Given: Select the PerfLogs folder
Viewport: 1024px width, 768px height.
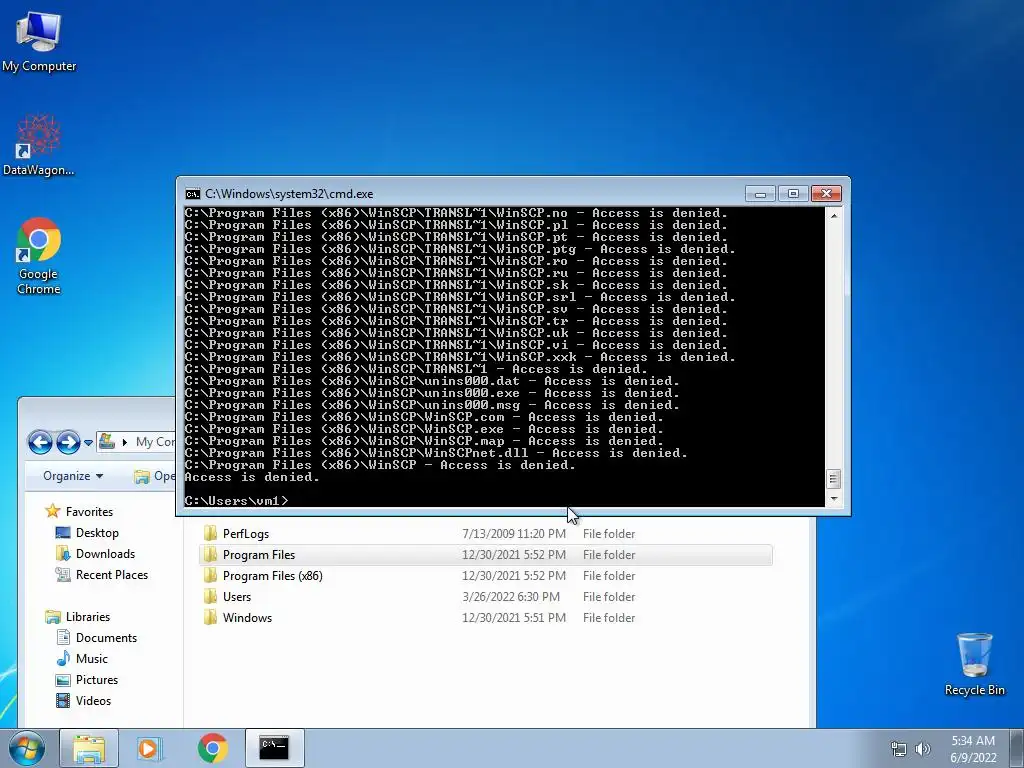Looking at the screenshot, I should click(486, 534).
